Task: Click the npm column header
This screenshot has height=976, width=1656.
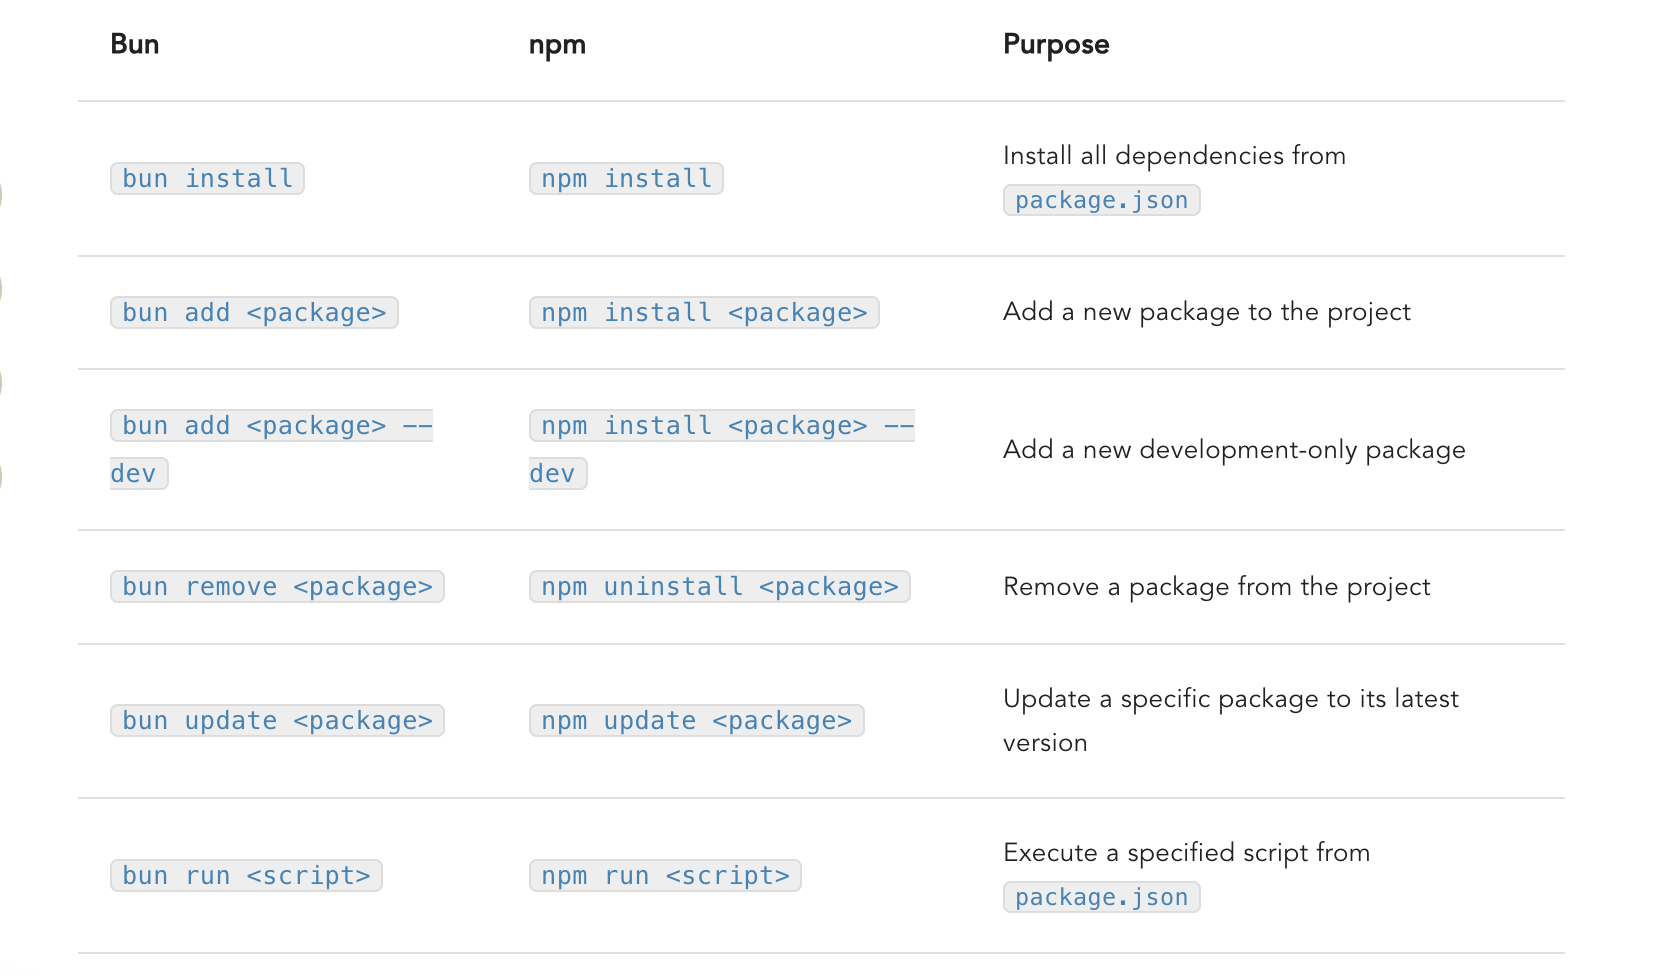Action: tap(557, 46)
